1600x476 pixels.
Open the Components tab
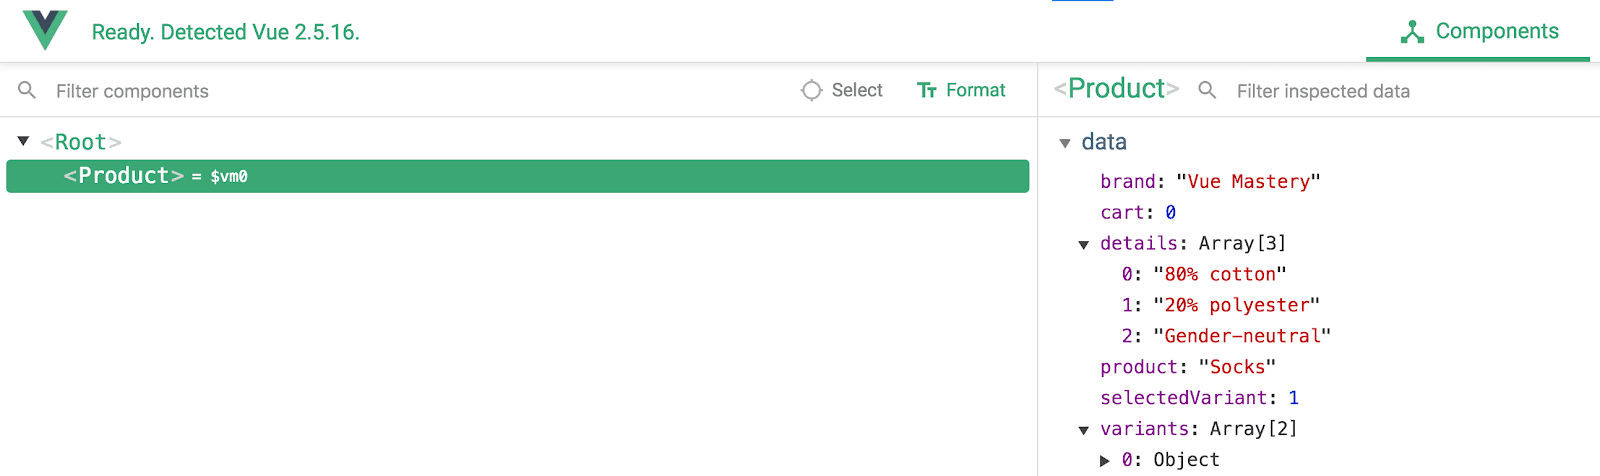pos(1478,32)
